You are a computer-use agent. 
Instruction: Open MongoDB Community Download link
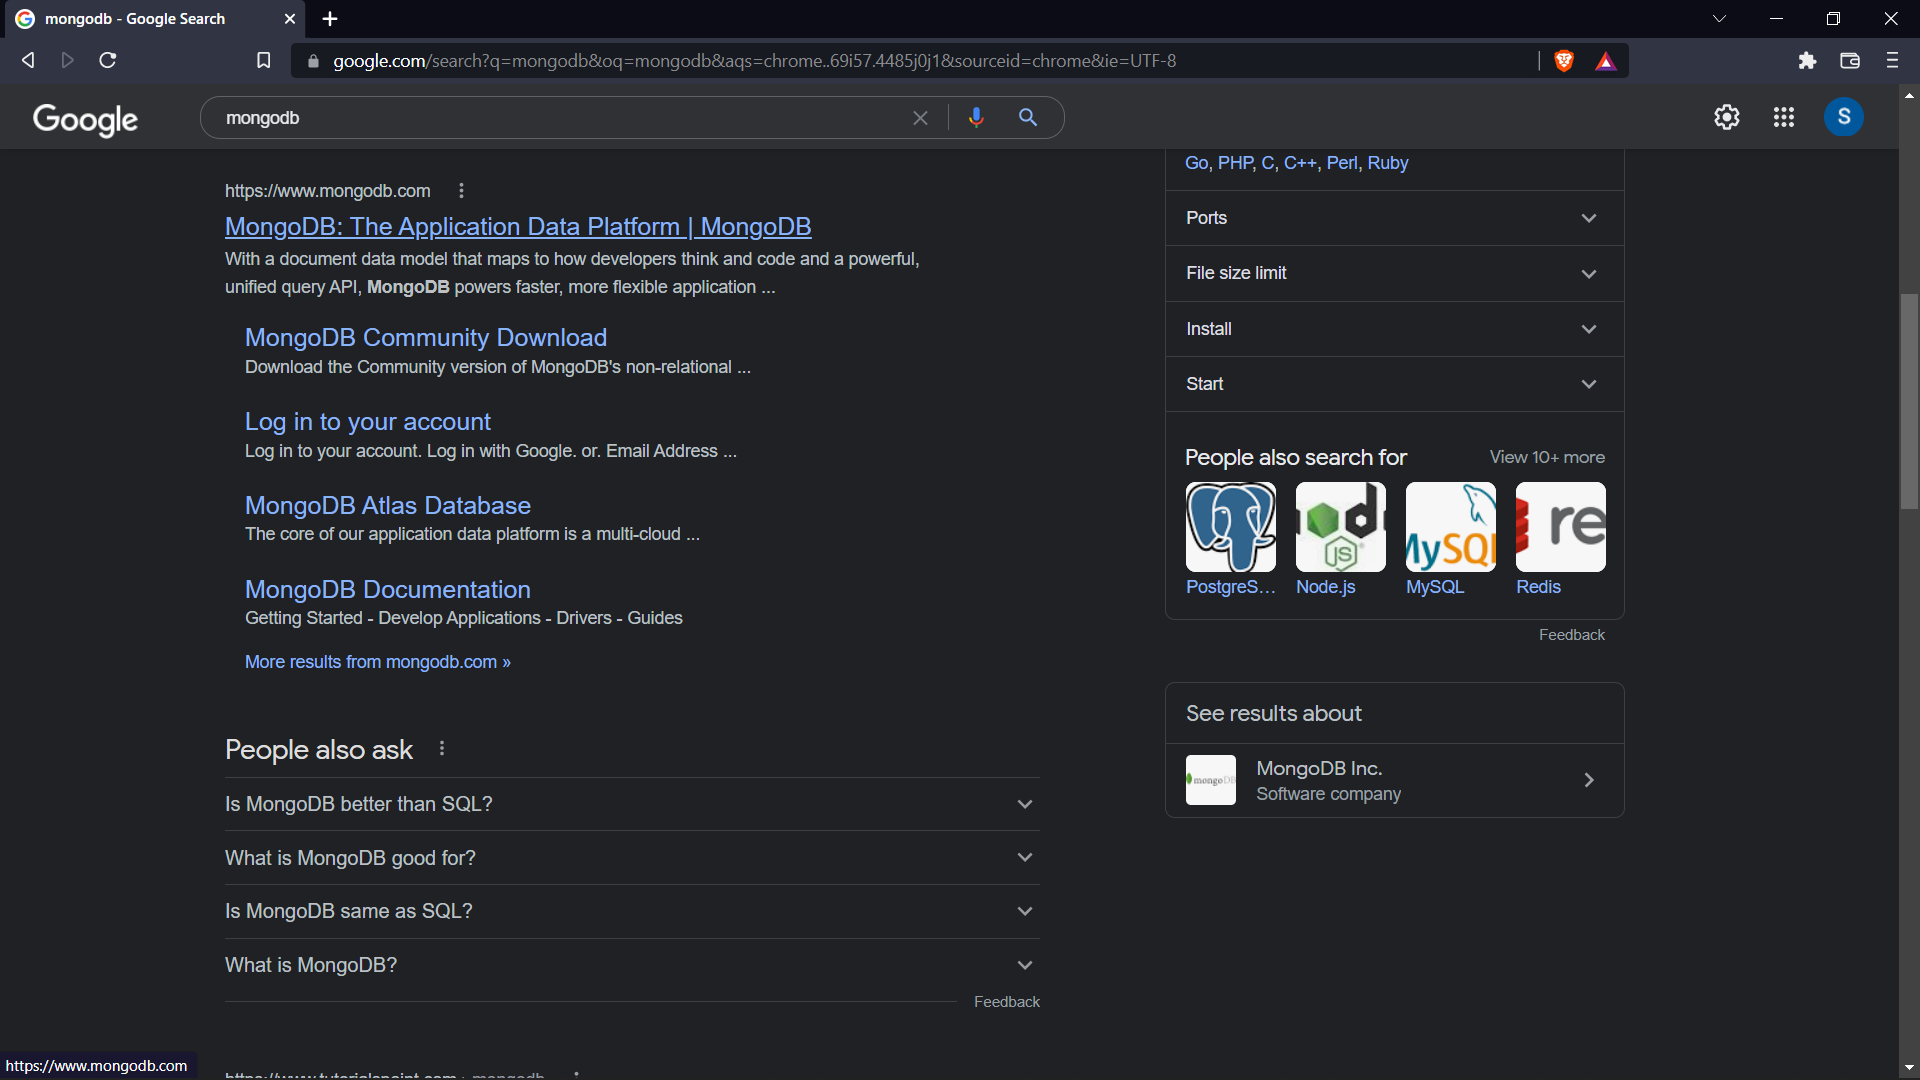(x=426, y=338)
